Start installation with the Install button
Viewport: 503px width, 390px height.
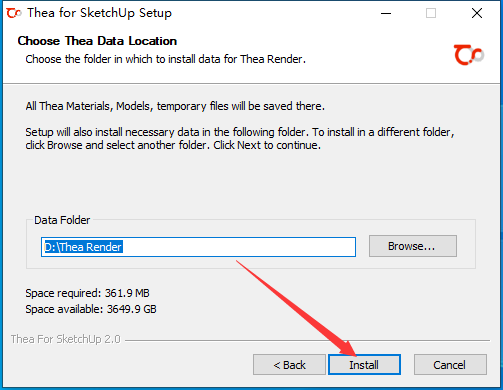364,365
